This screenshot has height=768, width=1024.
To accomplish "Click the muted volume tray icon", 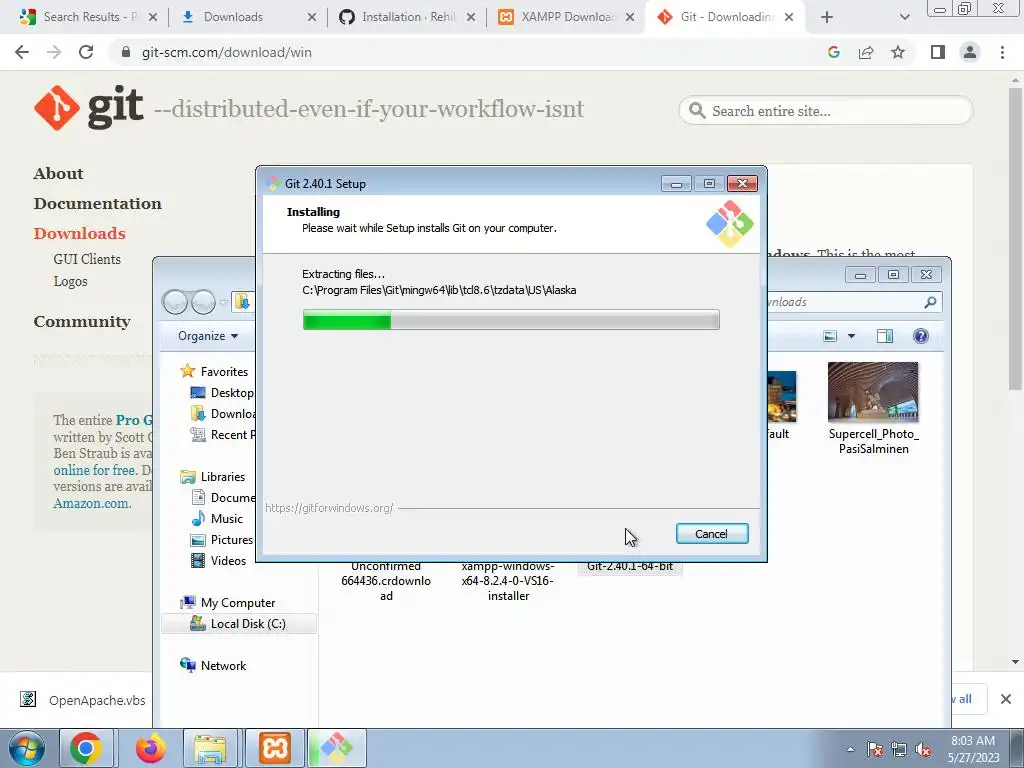I will tap(923, 749).
